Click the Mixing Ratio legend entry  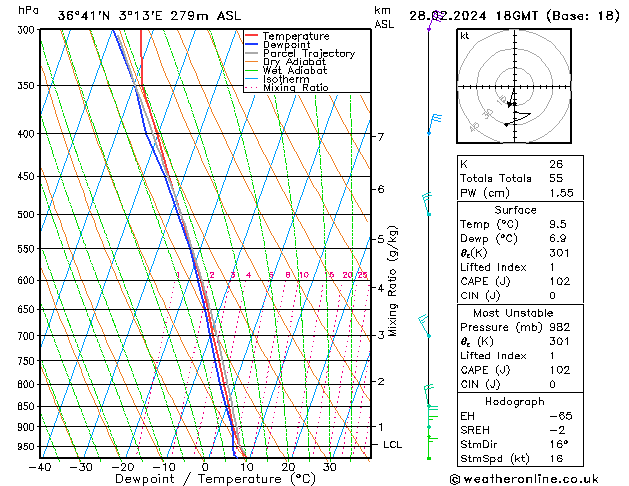295,88
